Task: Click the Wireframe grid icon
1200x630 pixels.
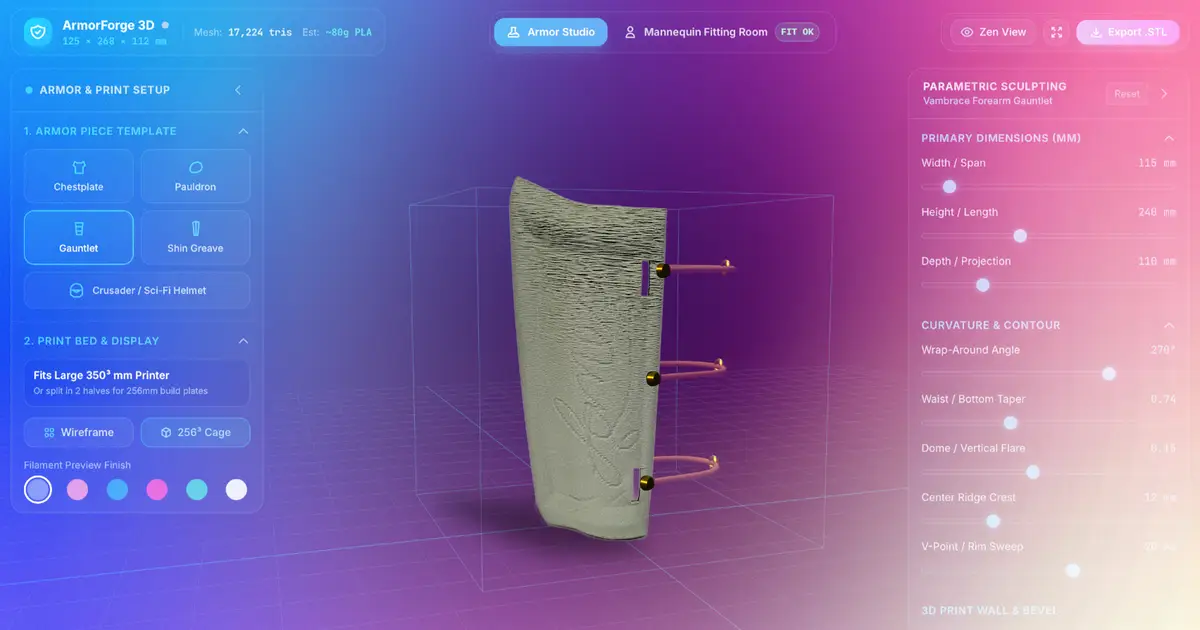Action: point(49,432)
